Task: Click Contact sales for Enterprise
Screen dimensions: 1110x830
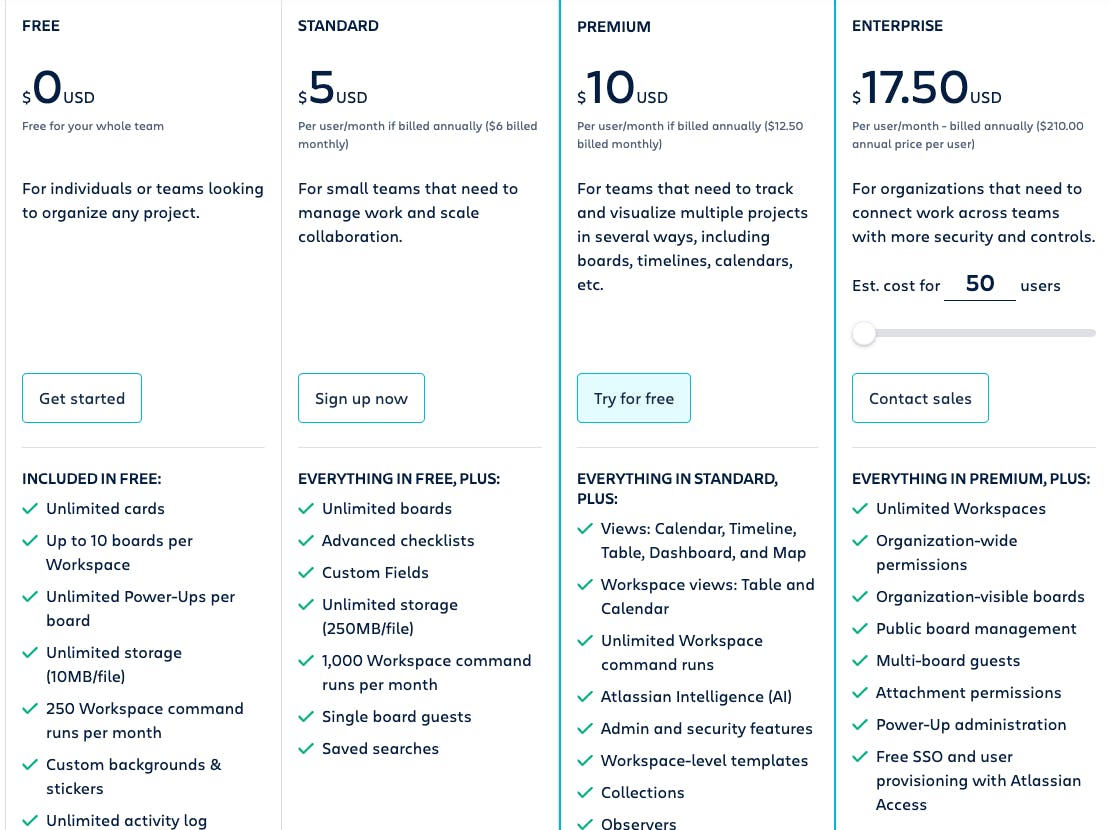Action: tap(920, 398)
